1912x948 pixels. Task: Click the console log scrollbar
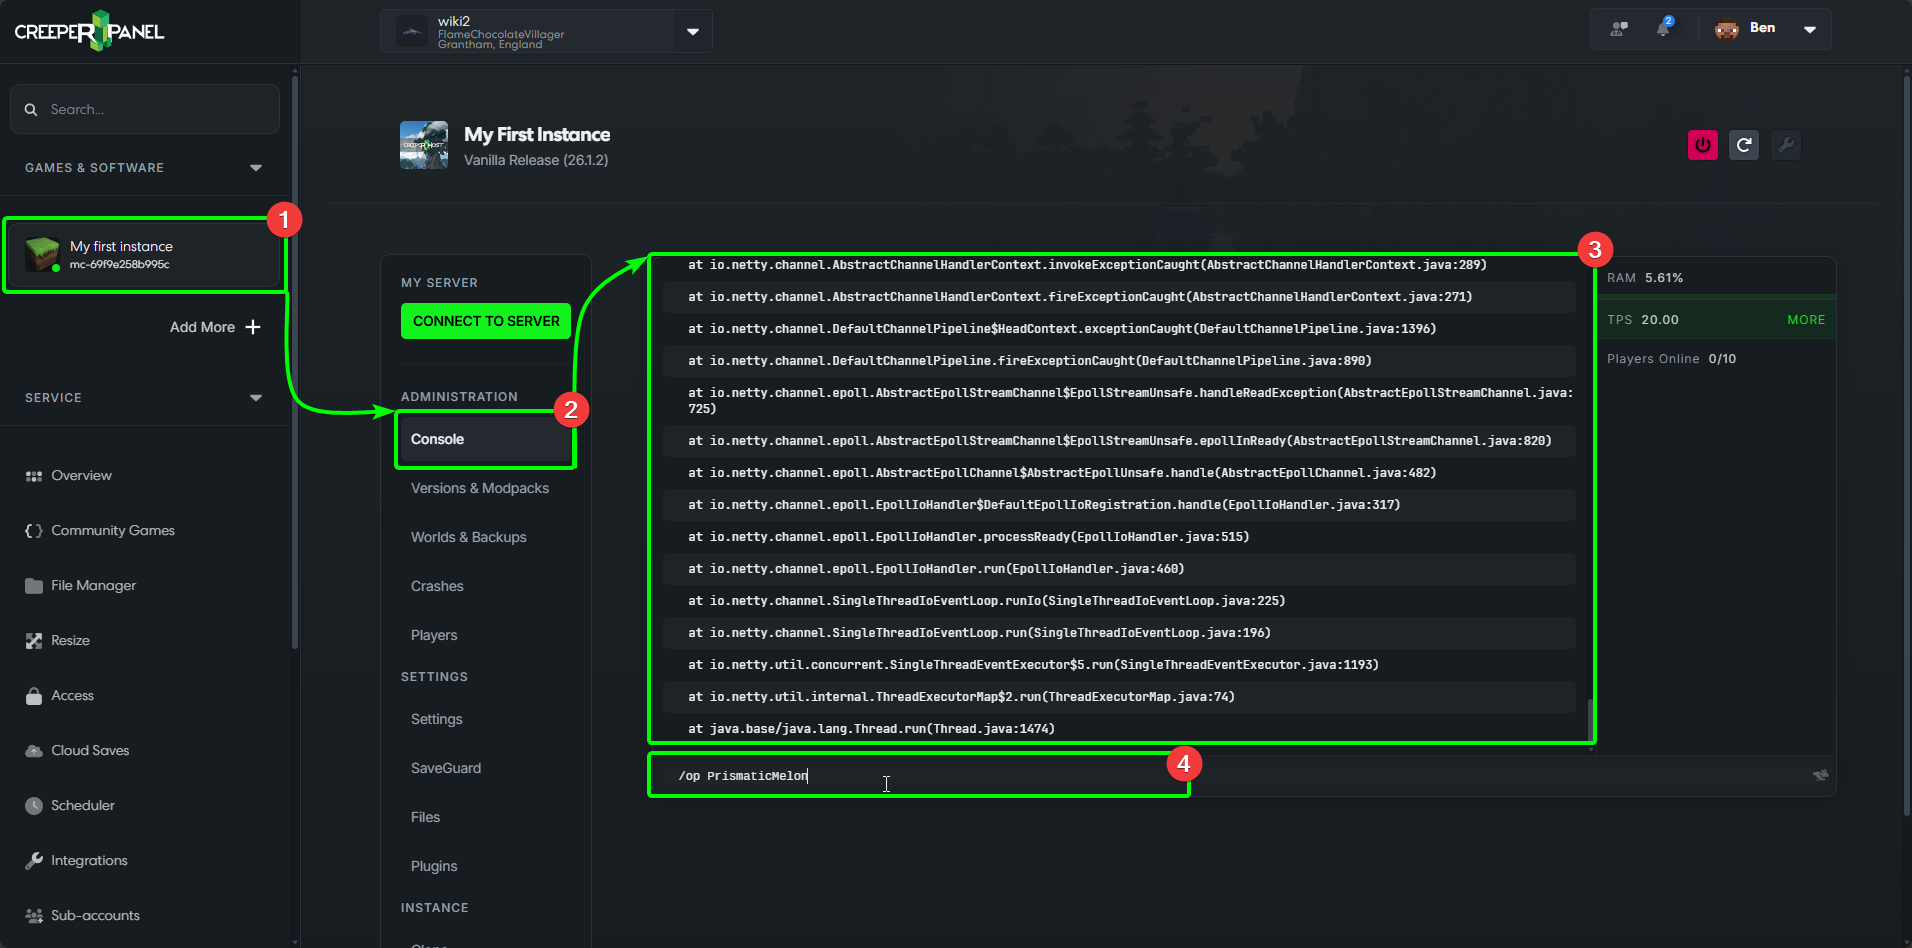[1590, 720]
